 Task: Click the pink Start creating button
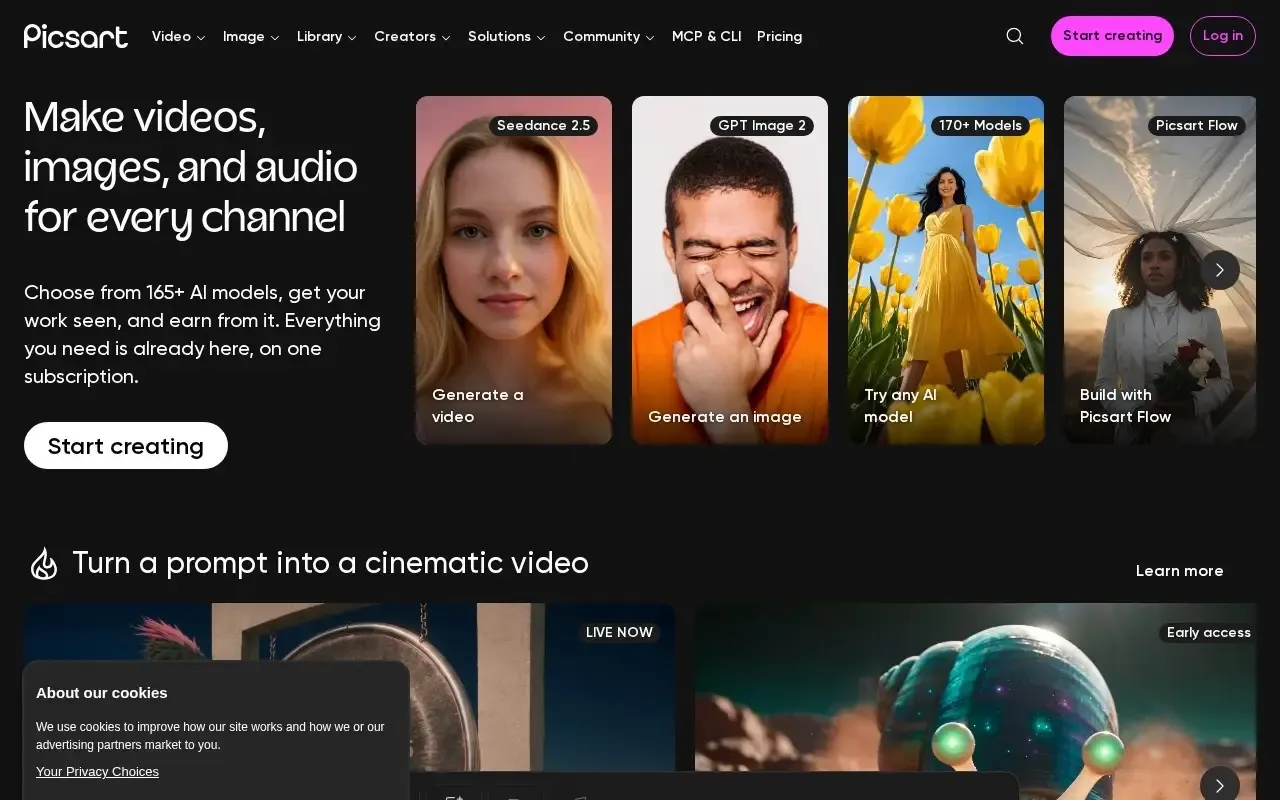pyautogui.click(x=1112, y=36)
